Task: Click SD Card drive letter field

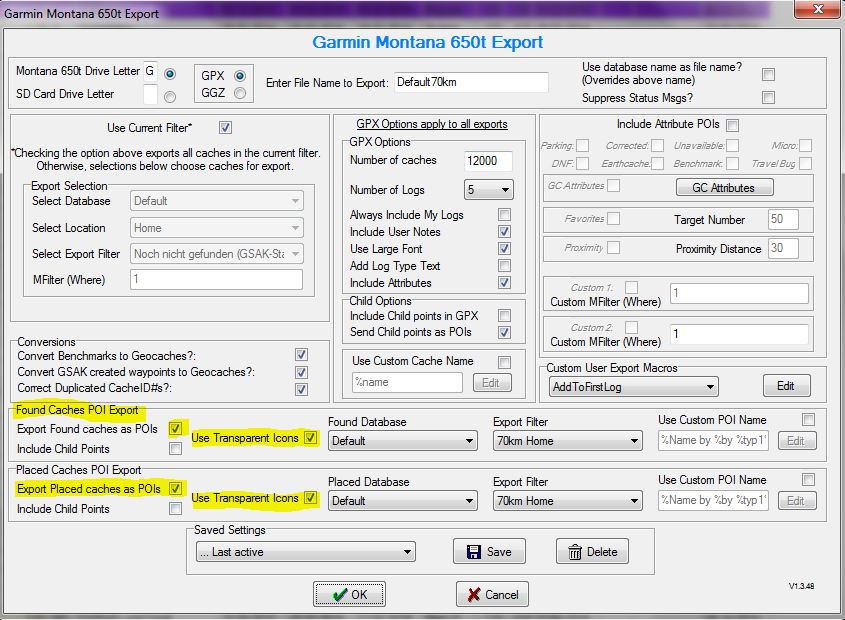Action: pos(150,94)
